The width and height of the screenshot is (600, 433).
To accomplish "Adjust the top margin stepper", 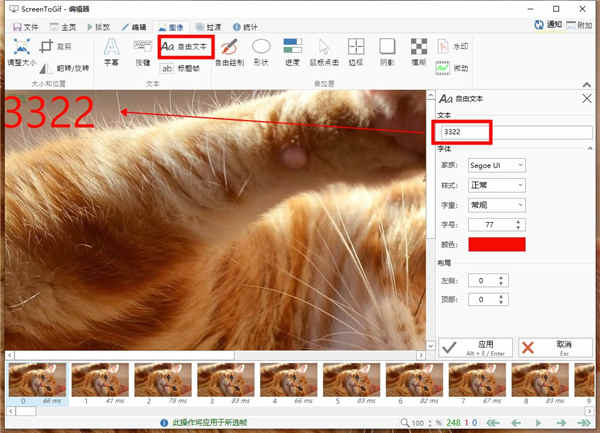I will 501,299.
